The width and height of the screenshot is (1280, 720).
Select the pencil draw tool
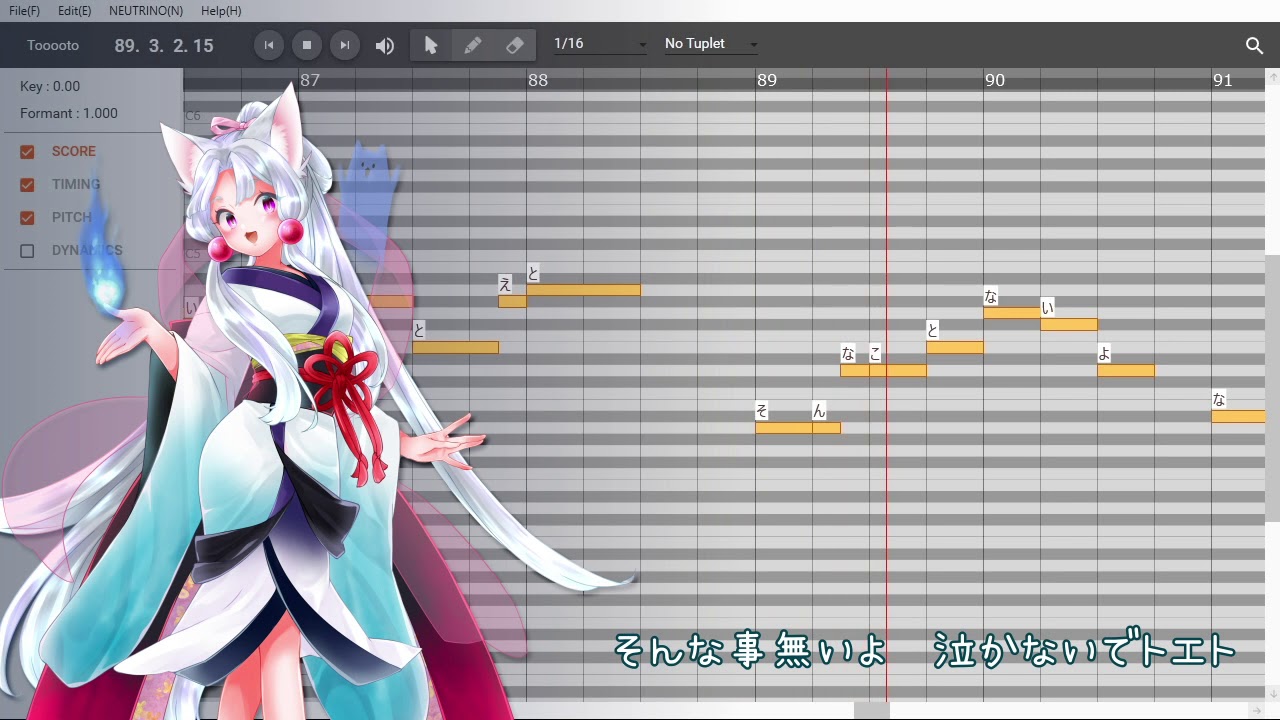(473, 45)
